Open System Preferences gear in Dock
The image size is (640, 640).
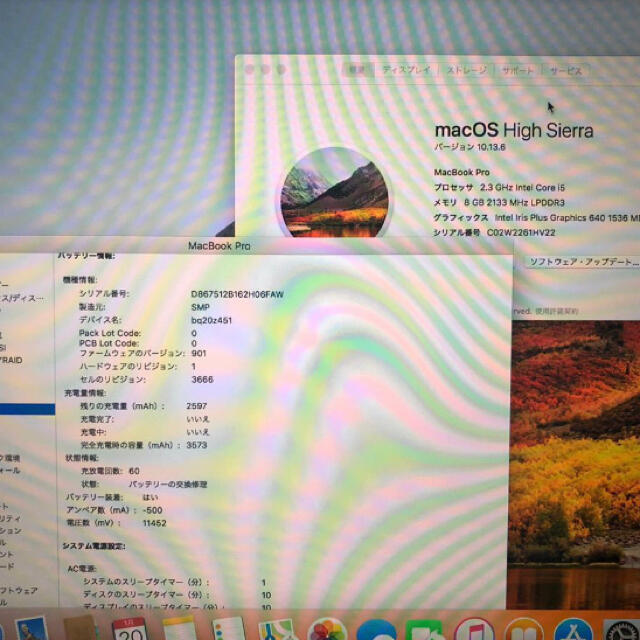click(622, 630)
